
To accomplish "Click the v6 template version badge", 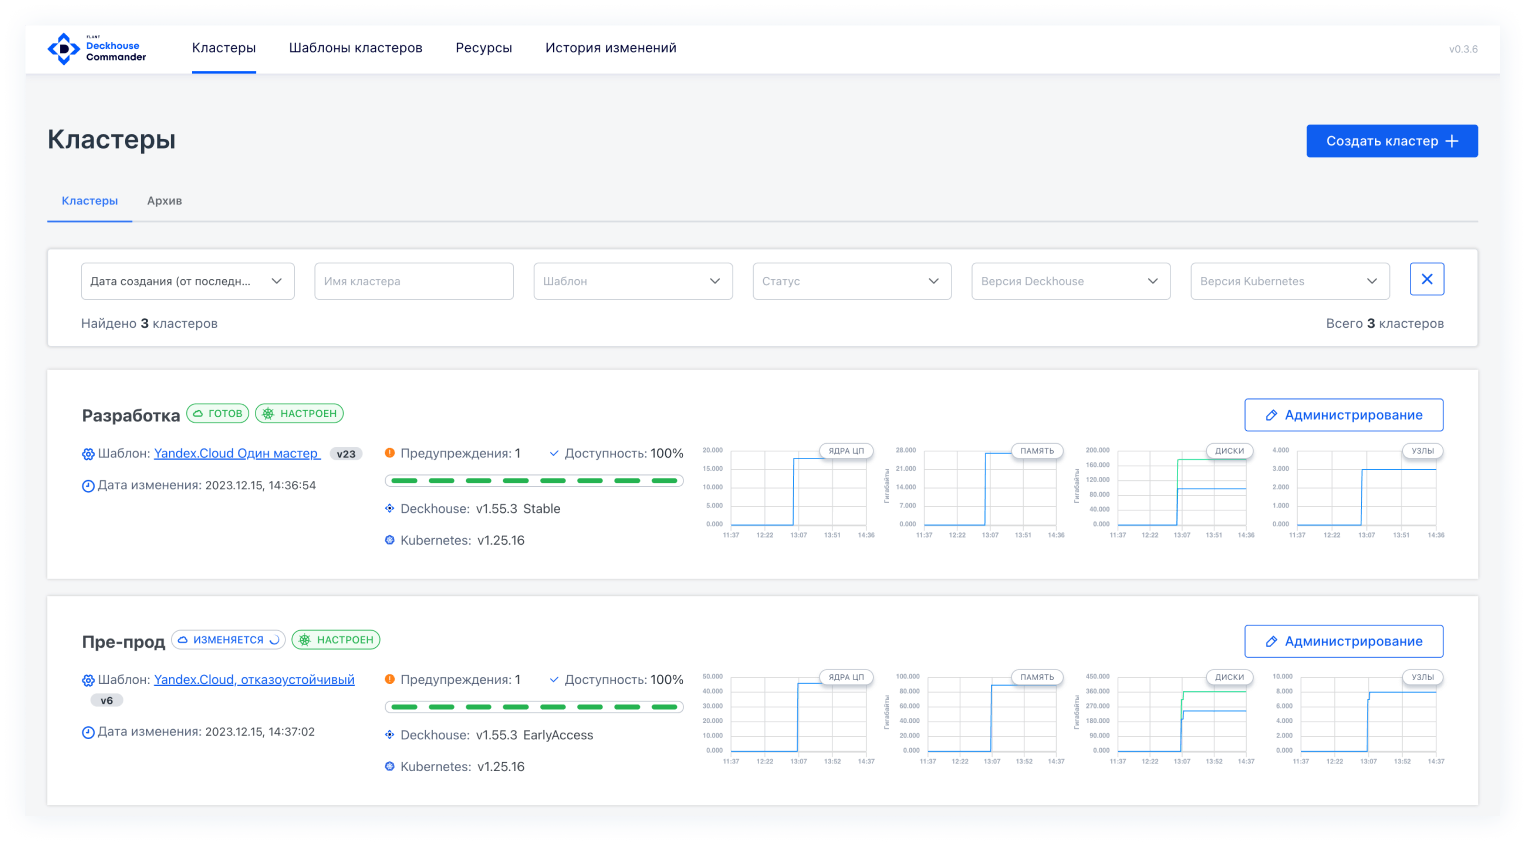I will click(107, 701).
